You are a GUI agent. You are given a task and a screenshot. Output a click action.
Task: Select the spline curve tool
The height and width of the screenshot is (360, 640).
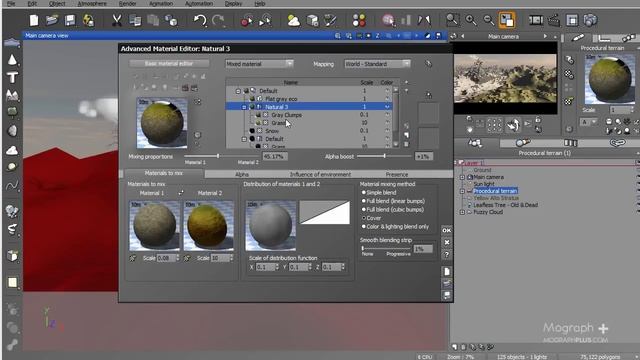12,186
